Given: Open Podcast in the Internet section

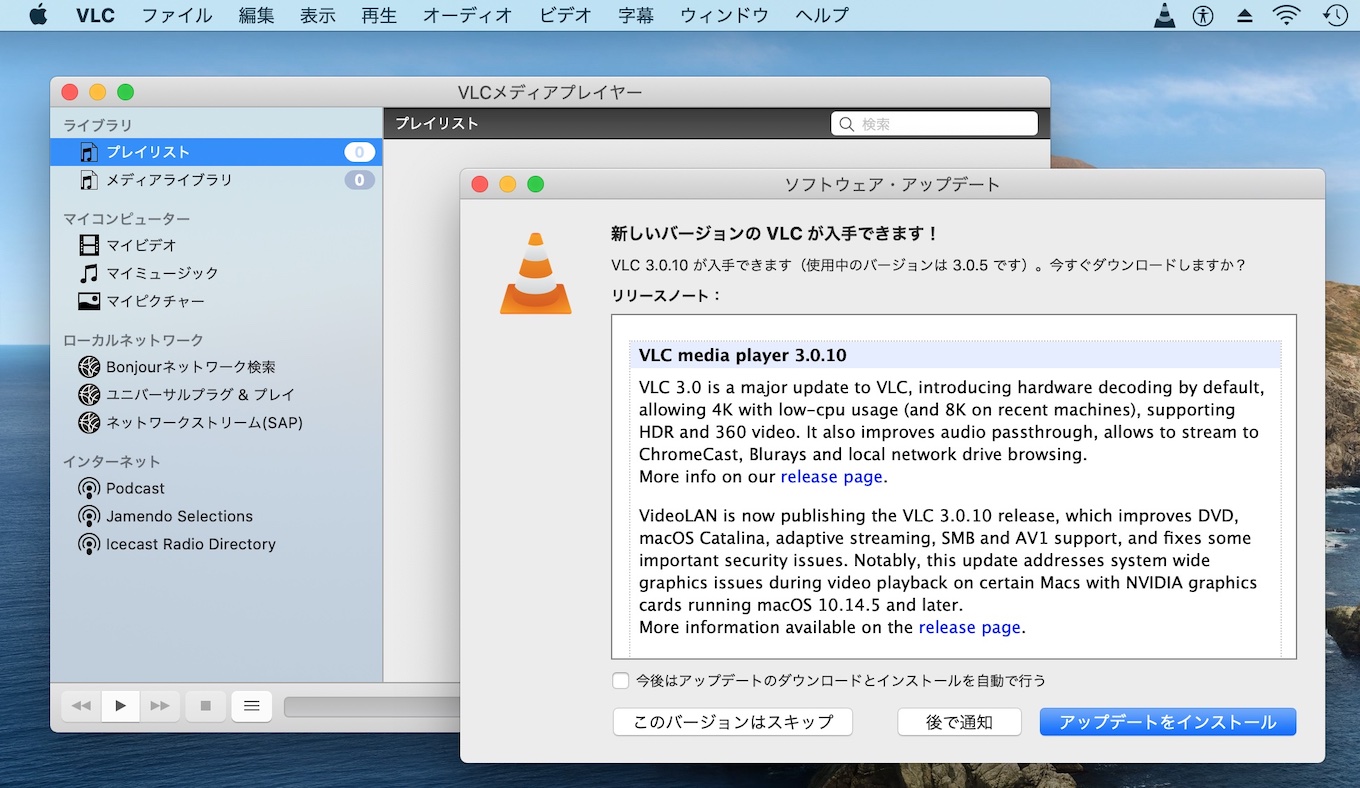Looking at the screenshot, I should [216, 488].
